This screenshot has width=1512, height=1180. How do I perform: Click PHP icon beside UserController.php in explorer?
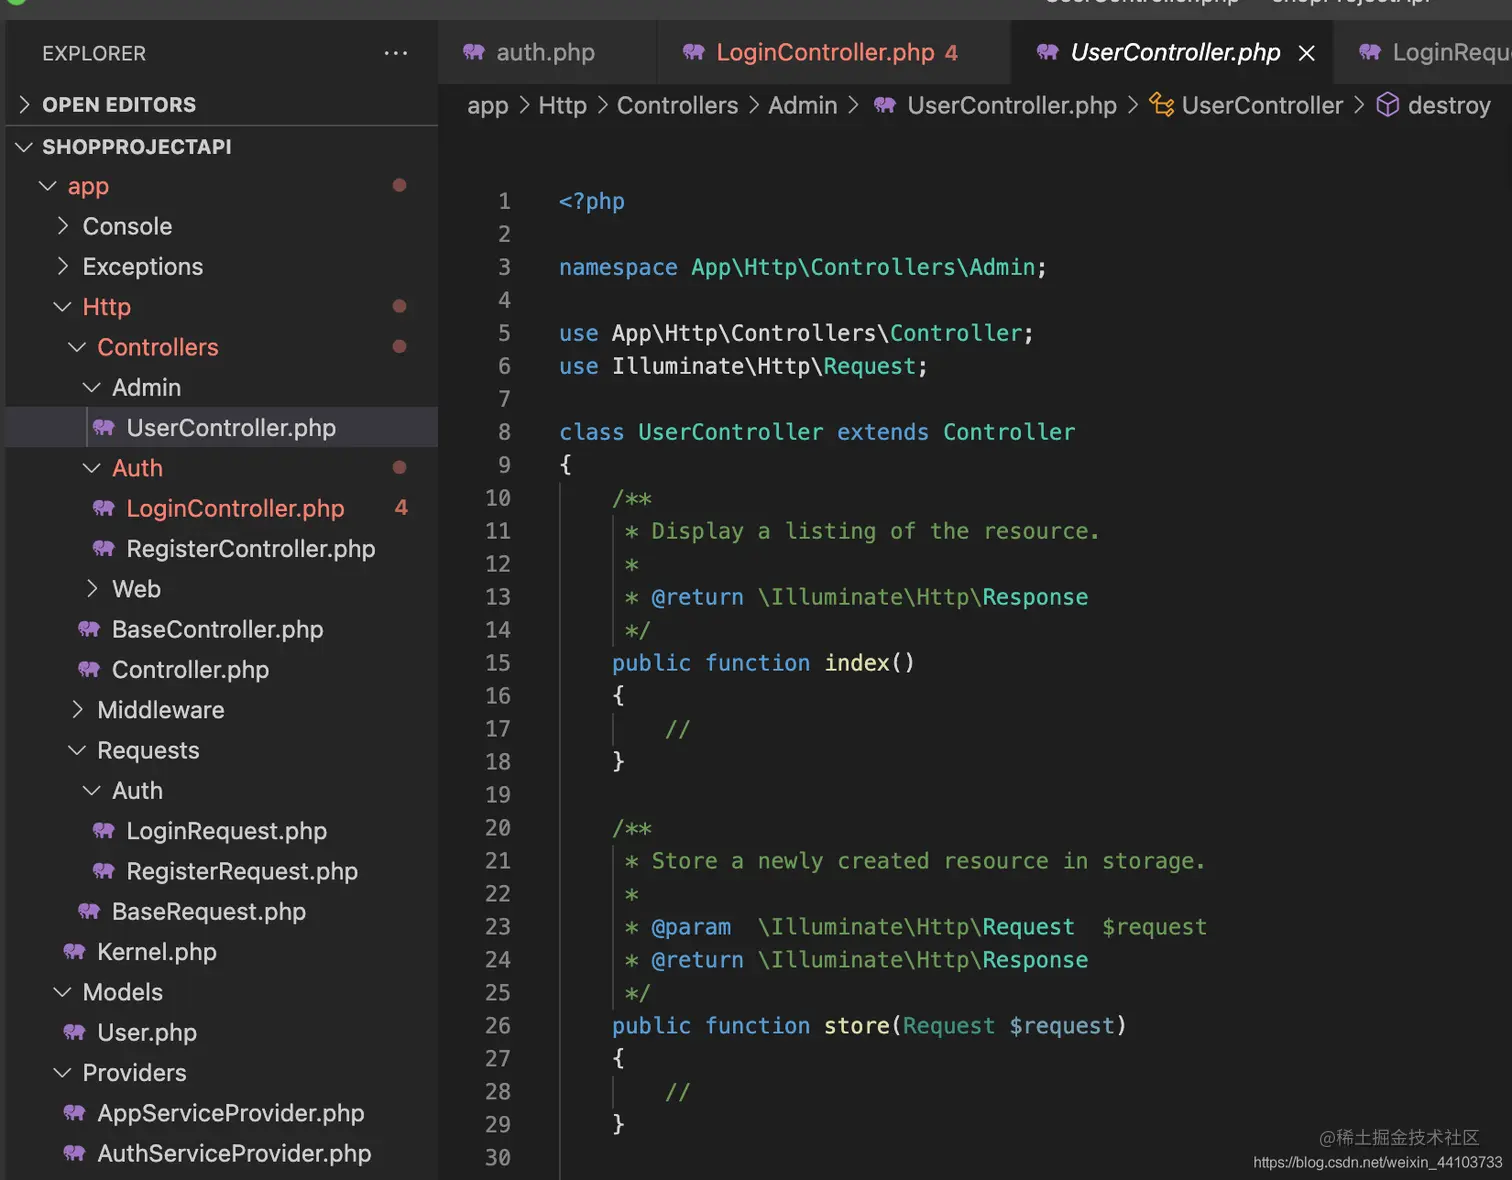[x=104, y=428]
